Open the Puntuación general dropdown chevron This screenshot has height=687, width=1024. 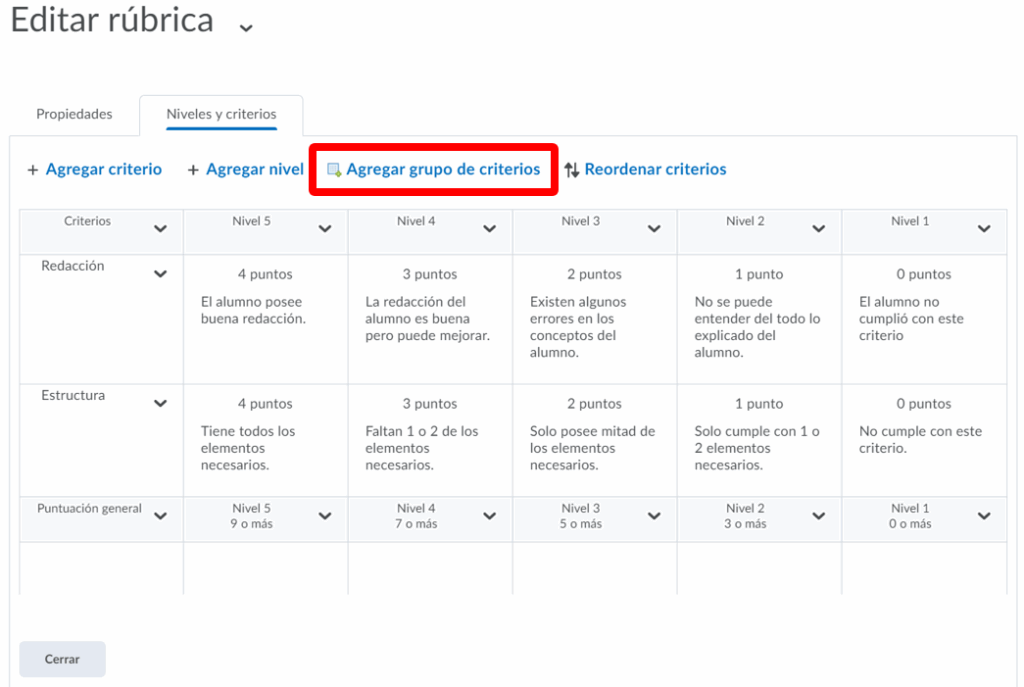coord(160,517)
